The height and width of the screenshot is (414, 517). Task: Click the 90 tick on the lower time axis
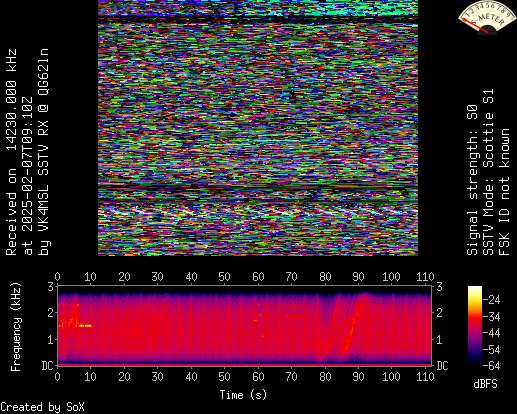point(358,377)
